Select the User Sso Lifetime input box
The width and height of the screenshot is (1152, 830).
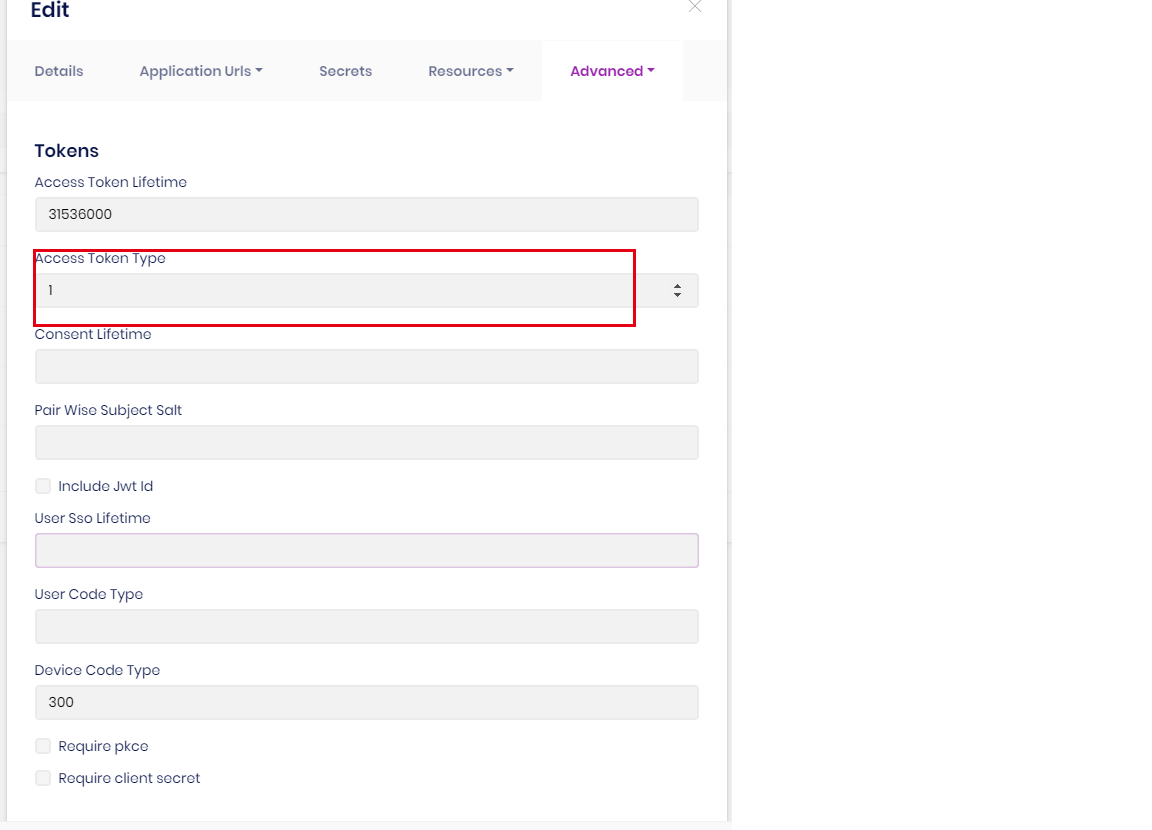[x=366, y=551]
